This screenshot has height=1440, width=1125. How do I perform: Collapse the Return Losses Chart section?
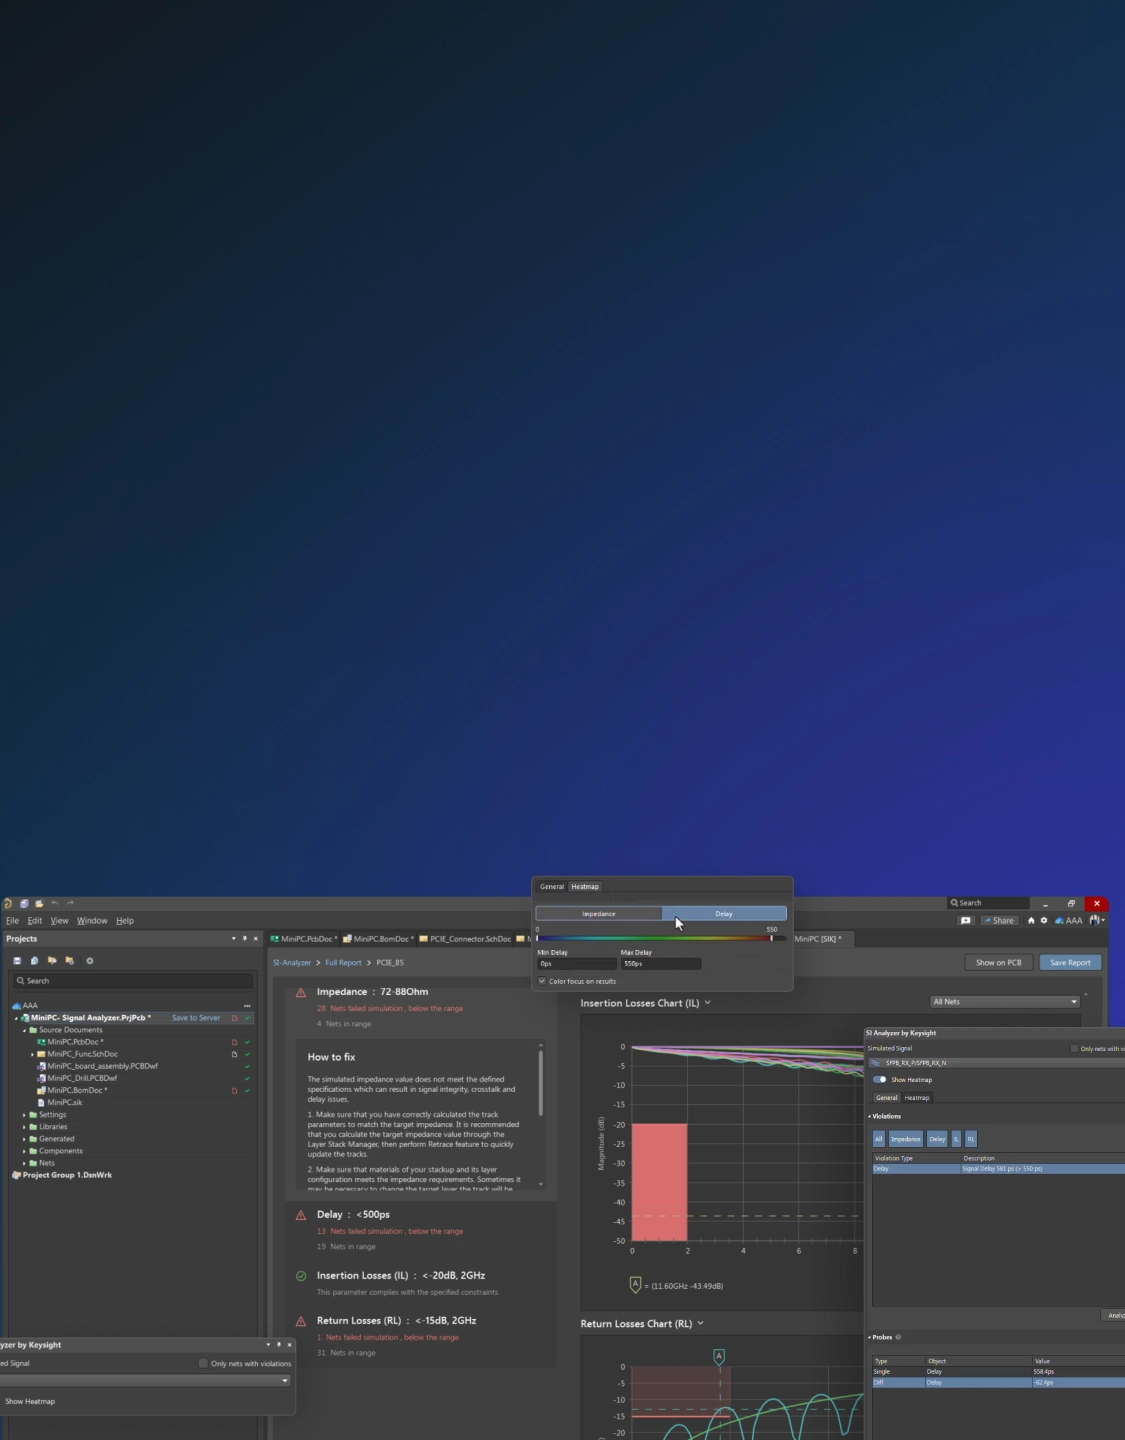[700, 1324]
